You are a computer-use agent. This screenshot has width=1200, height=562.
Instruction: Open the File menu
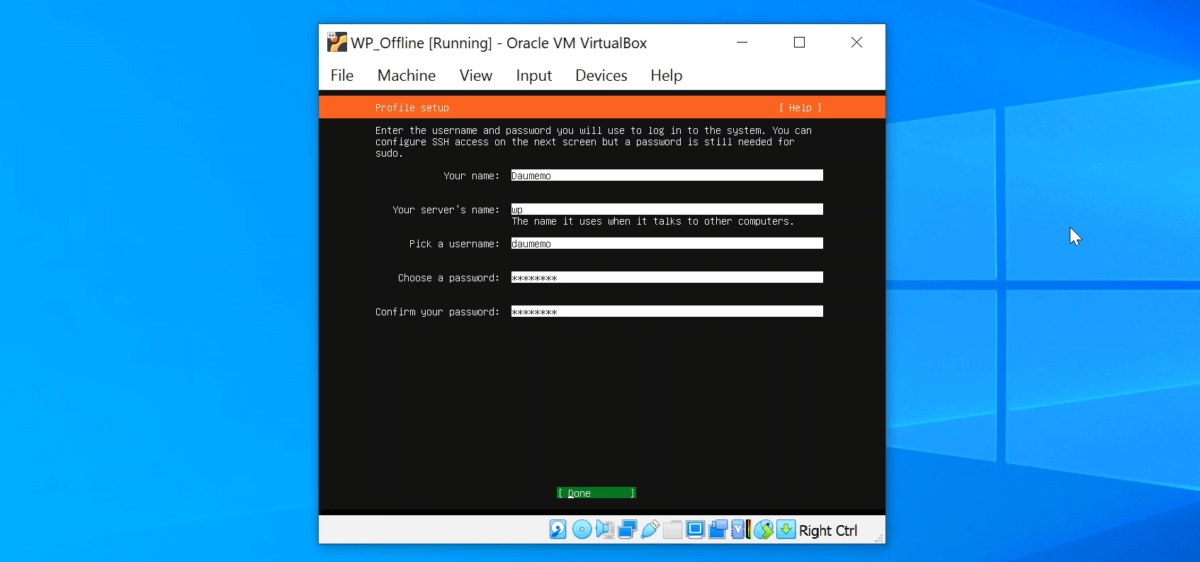coord(342,75)
